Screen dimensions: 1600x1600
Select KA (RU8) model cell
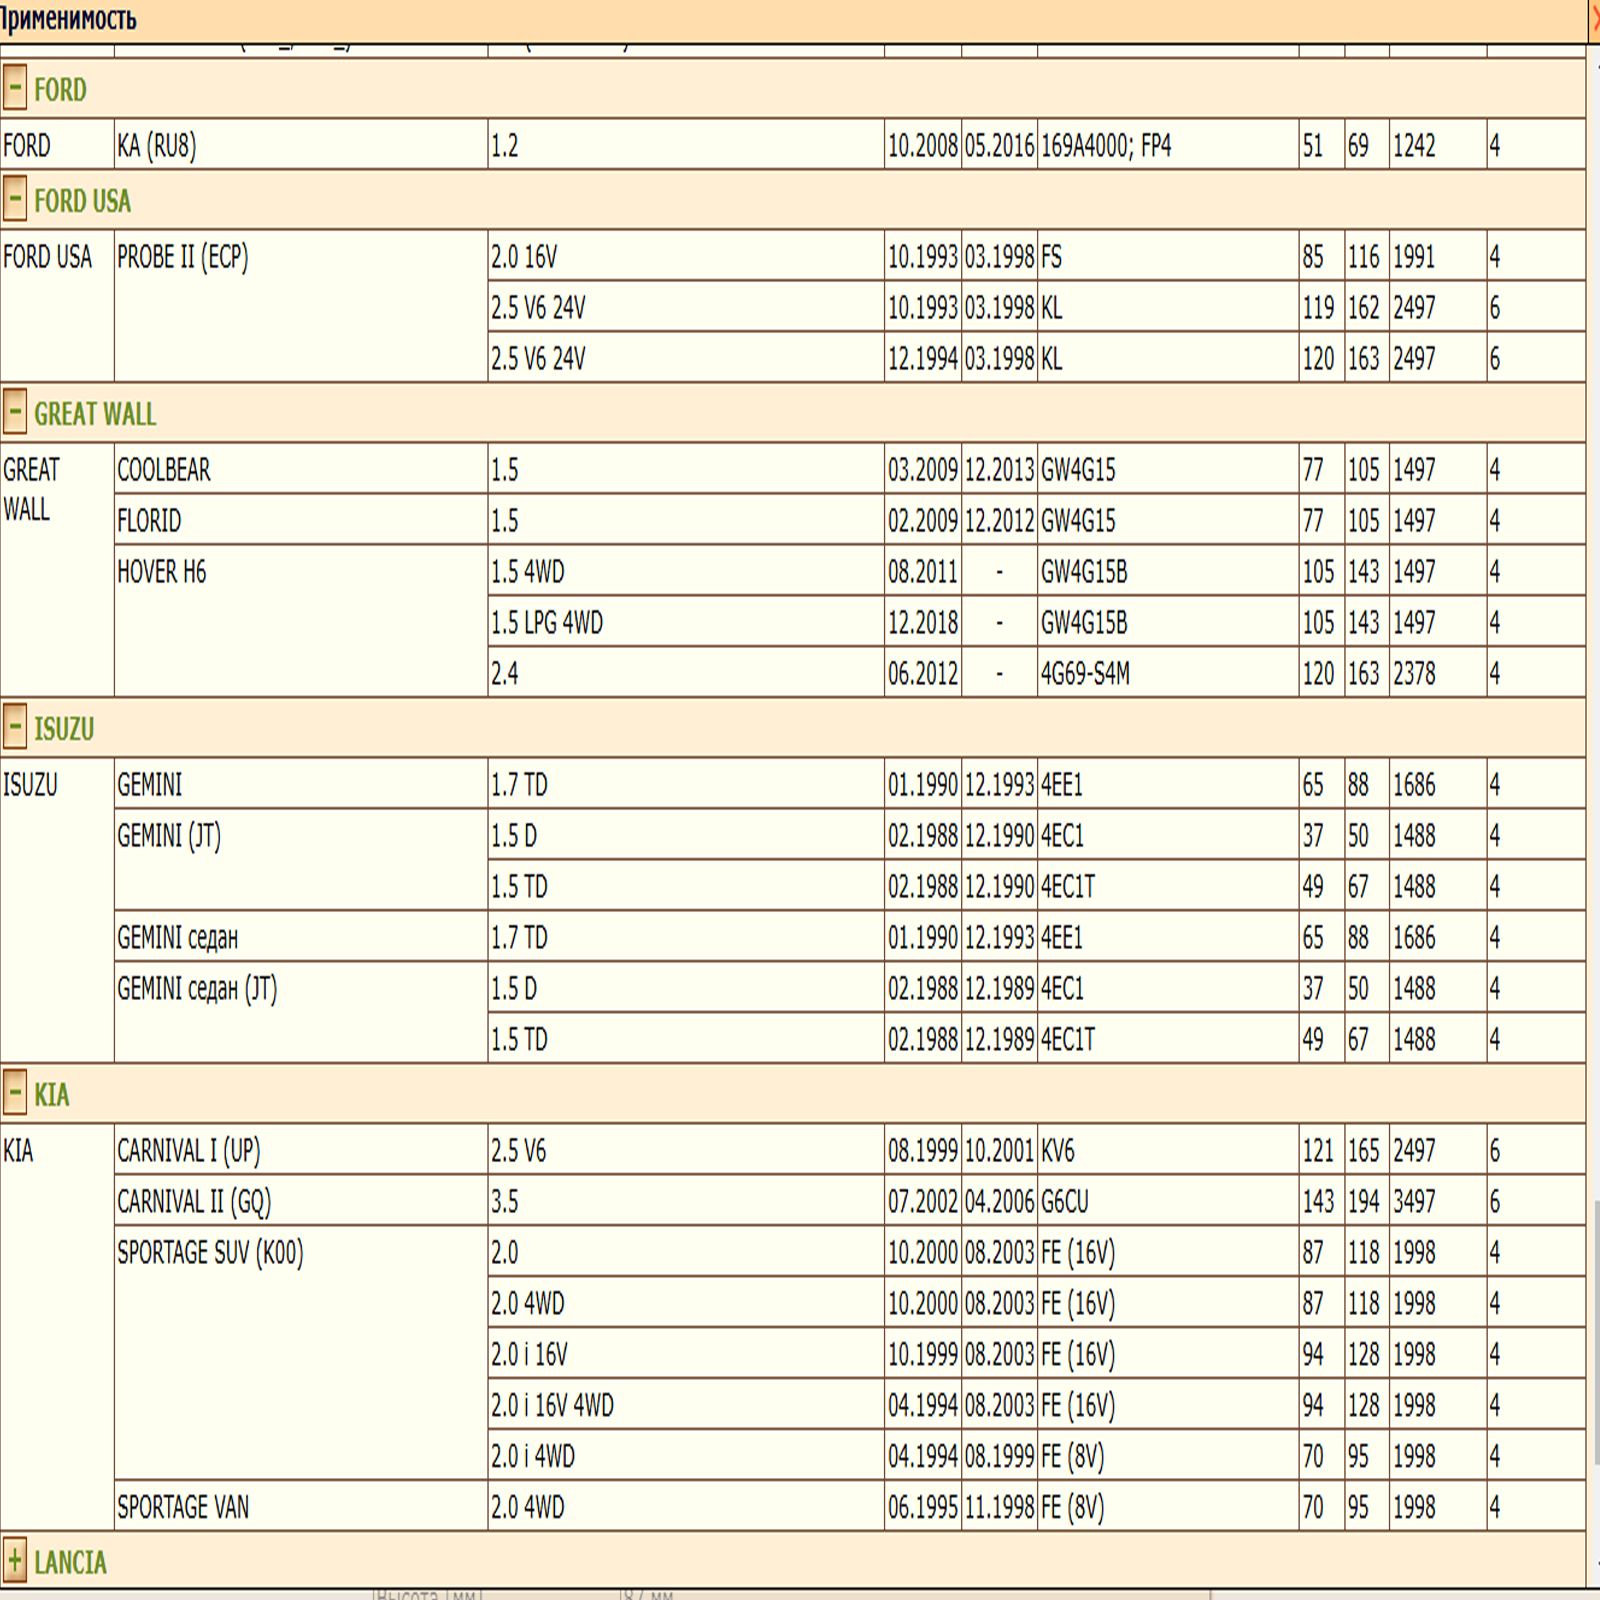pyautogui.click(x=157, y=146)
